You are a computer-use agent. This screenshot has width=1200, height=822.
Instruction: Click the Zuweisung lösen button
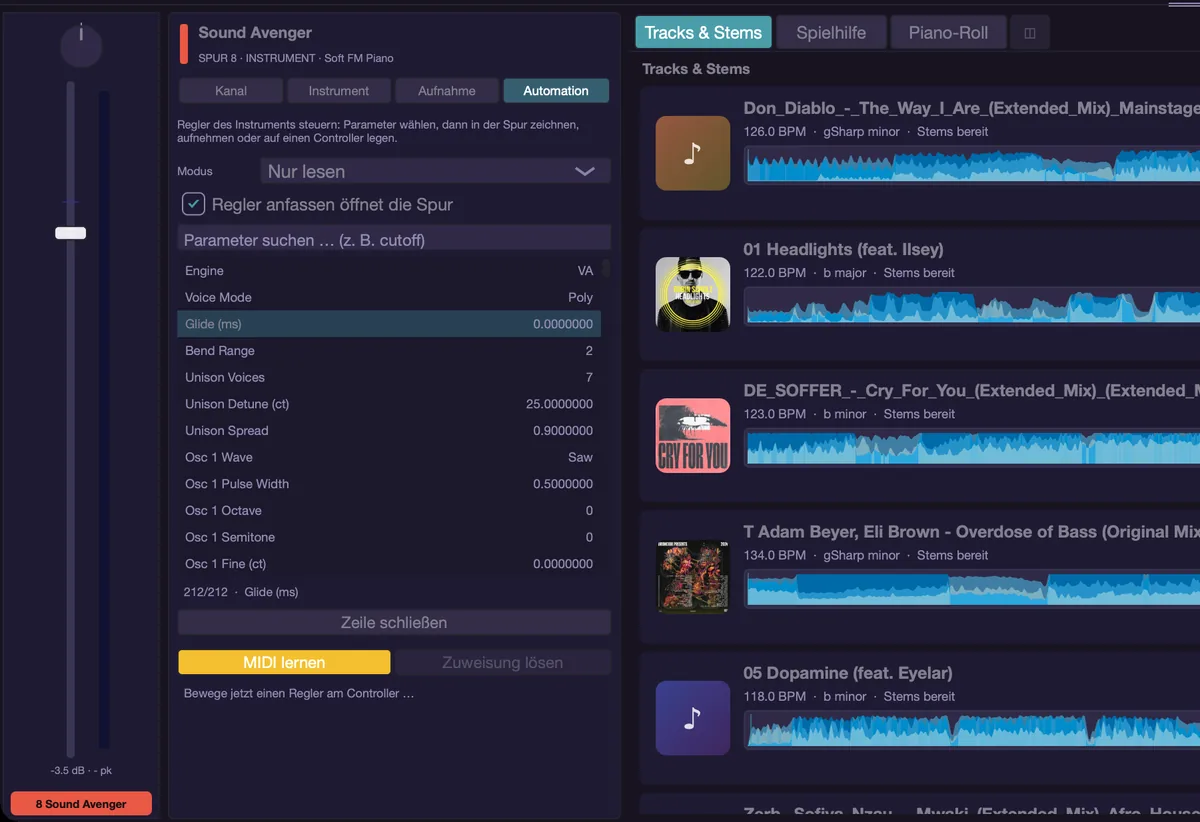(x=502, y=662)
